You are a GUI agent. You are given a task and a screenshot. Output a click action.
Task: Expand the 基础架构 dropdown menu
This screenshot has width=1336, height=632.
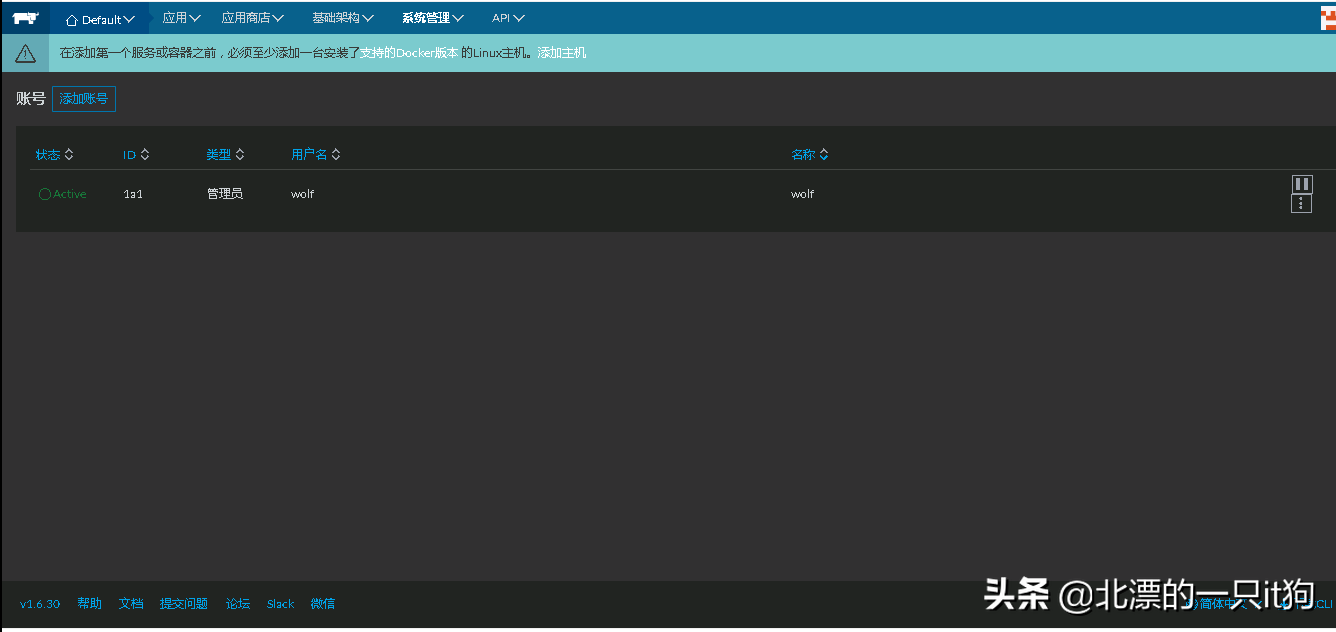click(x=342, y=18)
